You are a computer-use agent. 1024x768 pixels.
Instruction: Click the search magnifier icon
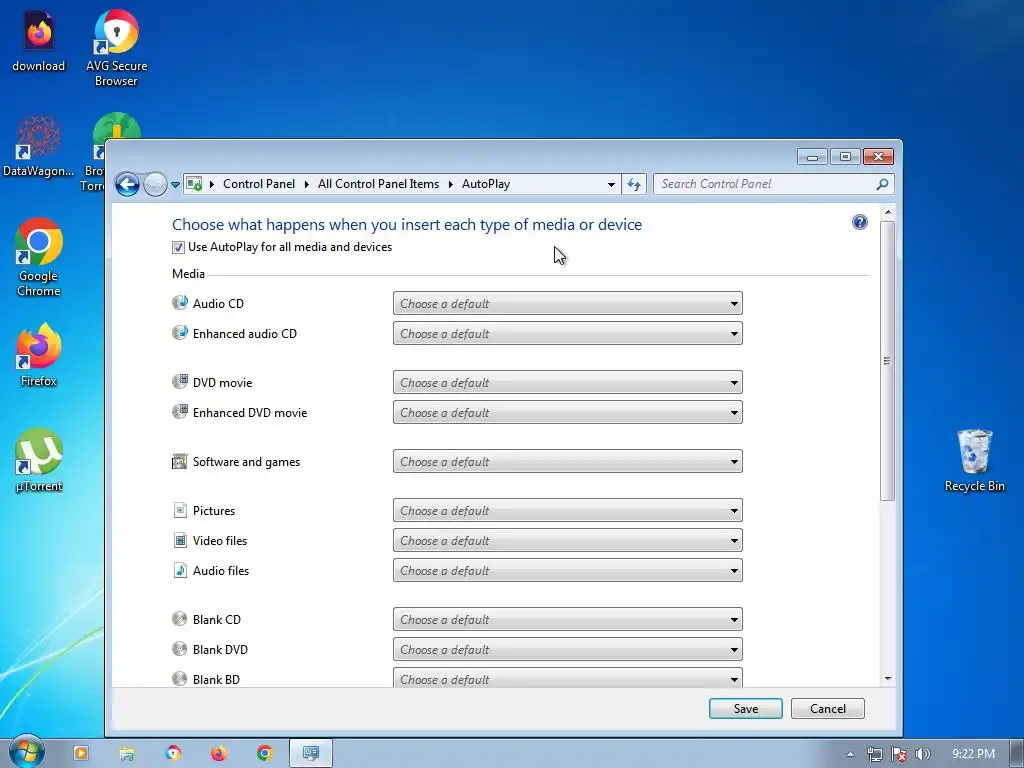[x=882, y=184]
